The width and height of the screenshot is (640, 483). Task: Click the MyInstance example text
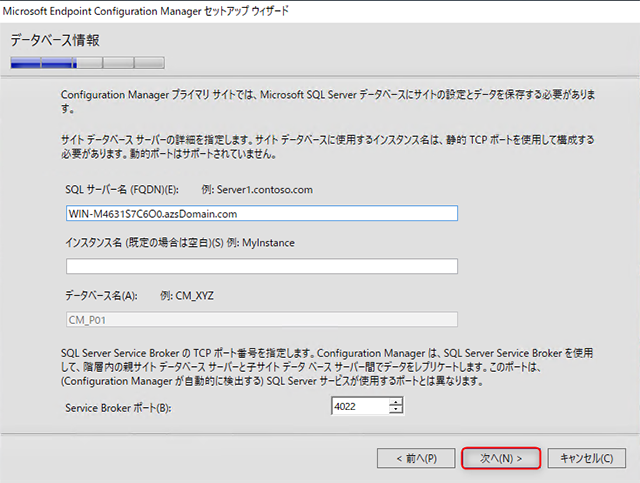(264, 243)
